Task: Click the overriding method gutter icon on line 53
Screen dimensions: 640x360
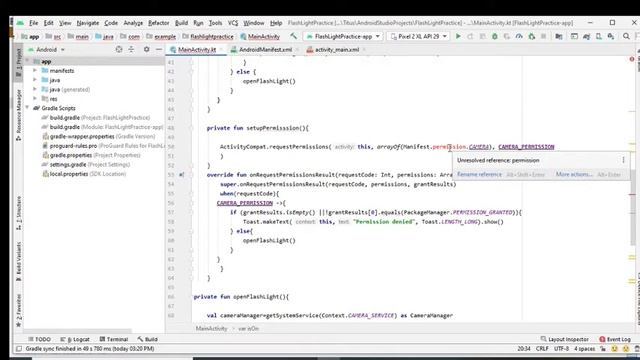Action: click(x=181, y=175)
